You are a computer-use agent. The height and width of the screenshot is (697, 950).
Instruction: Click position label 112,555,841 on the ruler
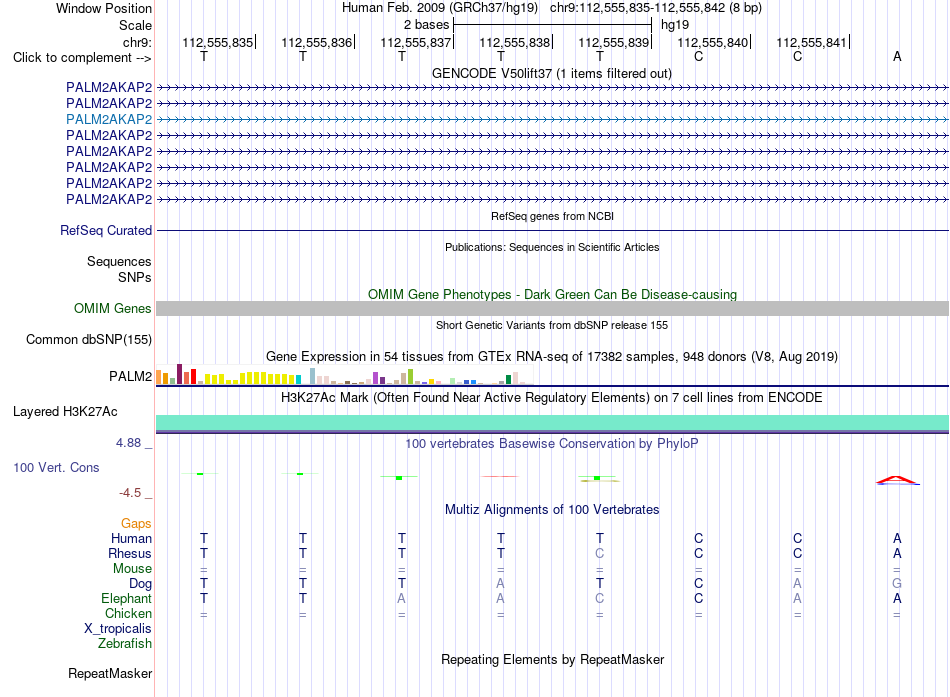pyautogui.click(x=812, y=42)
